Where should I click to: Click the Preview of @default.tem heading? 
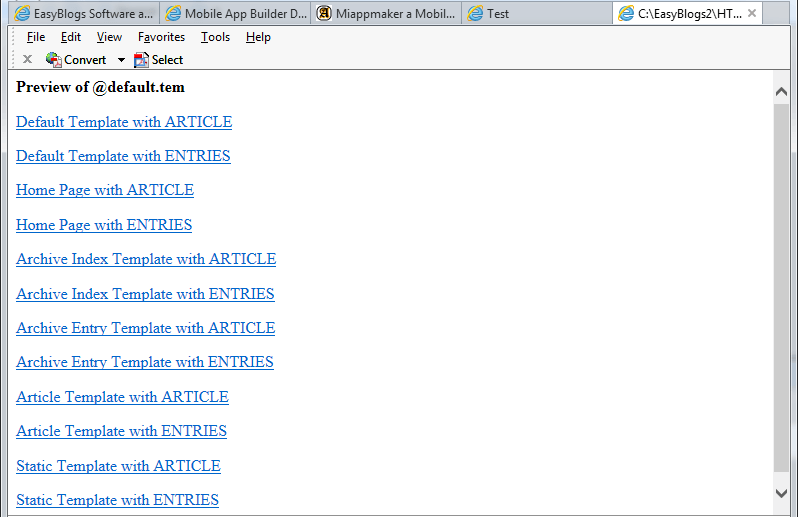(x=100, y=88)
